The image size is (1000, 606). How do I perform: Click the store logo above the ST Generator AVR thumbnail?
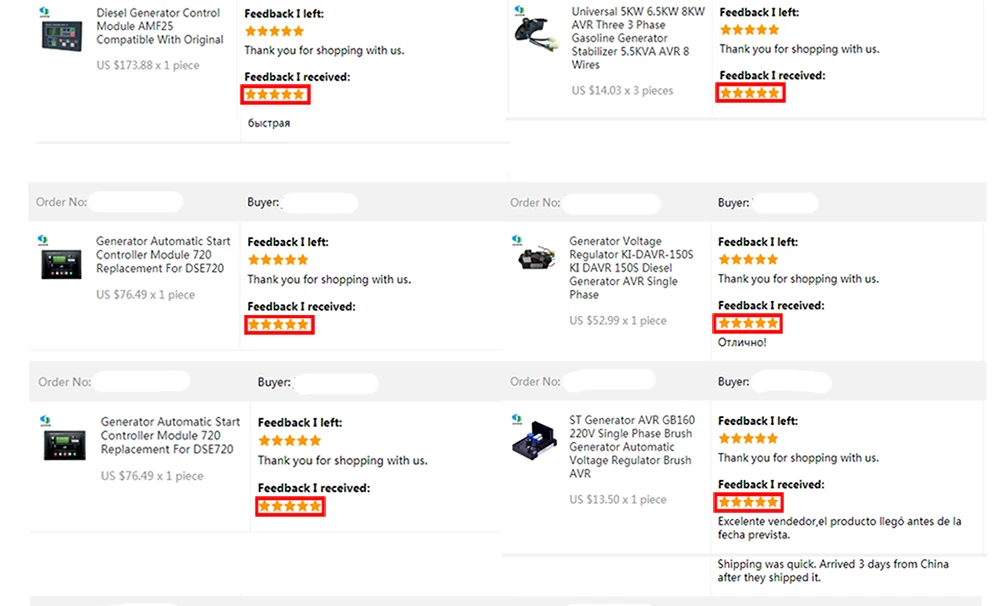517,420
